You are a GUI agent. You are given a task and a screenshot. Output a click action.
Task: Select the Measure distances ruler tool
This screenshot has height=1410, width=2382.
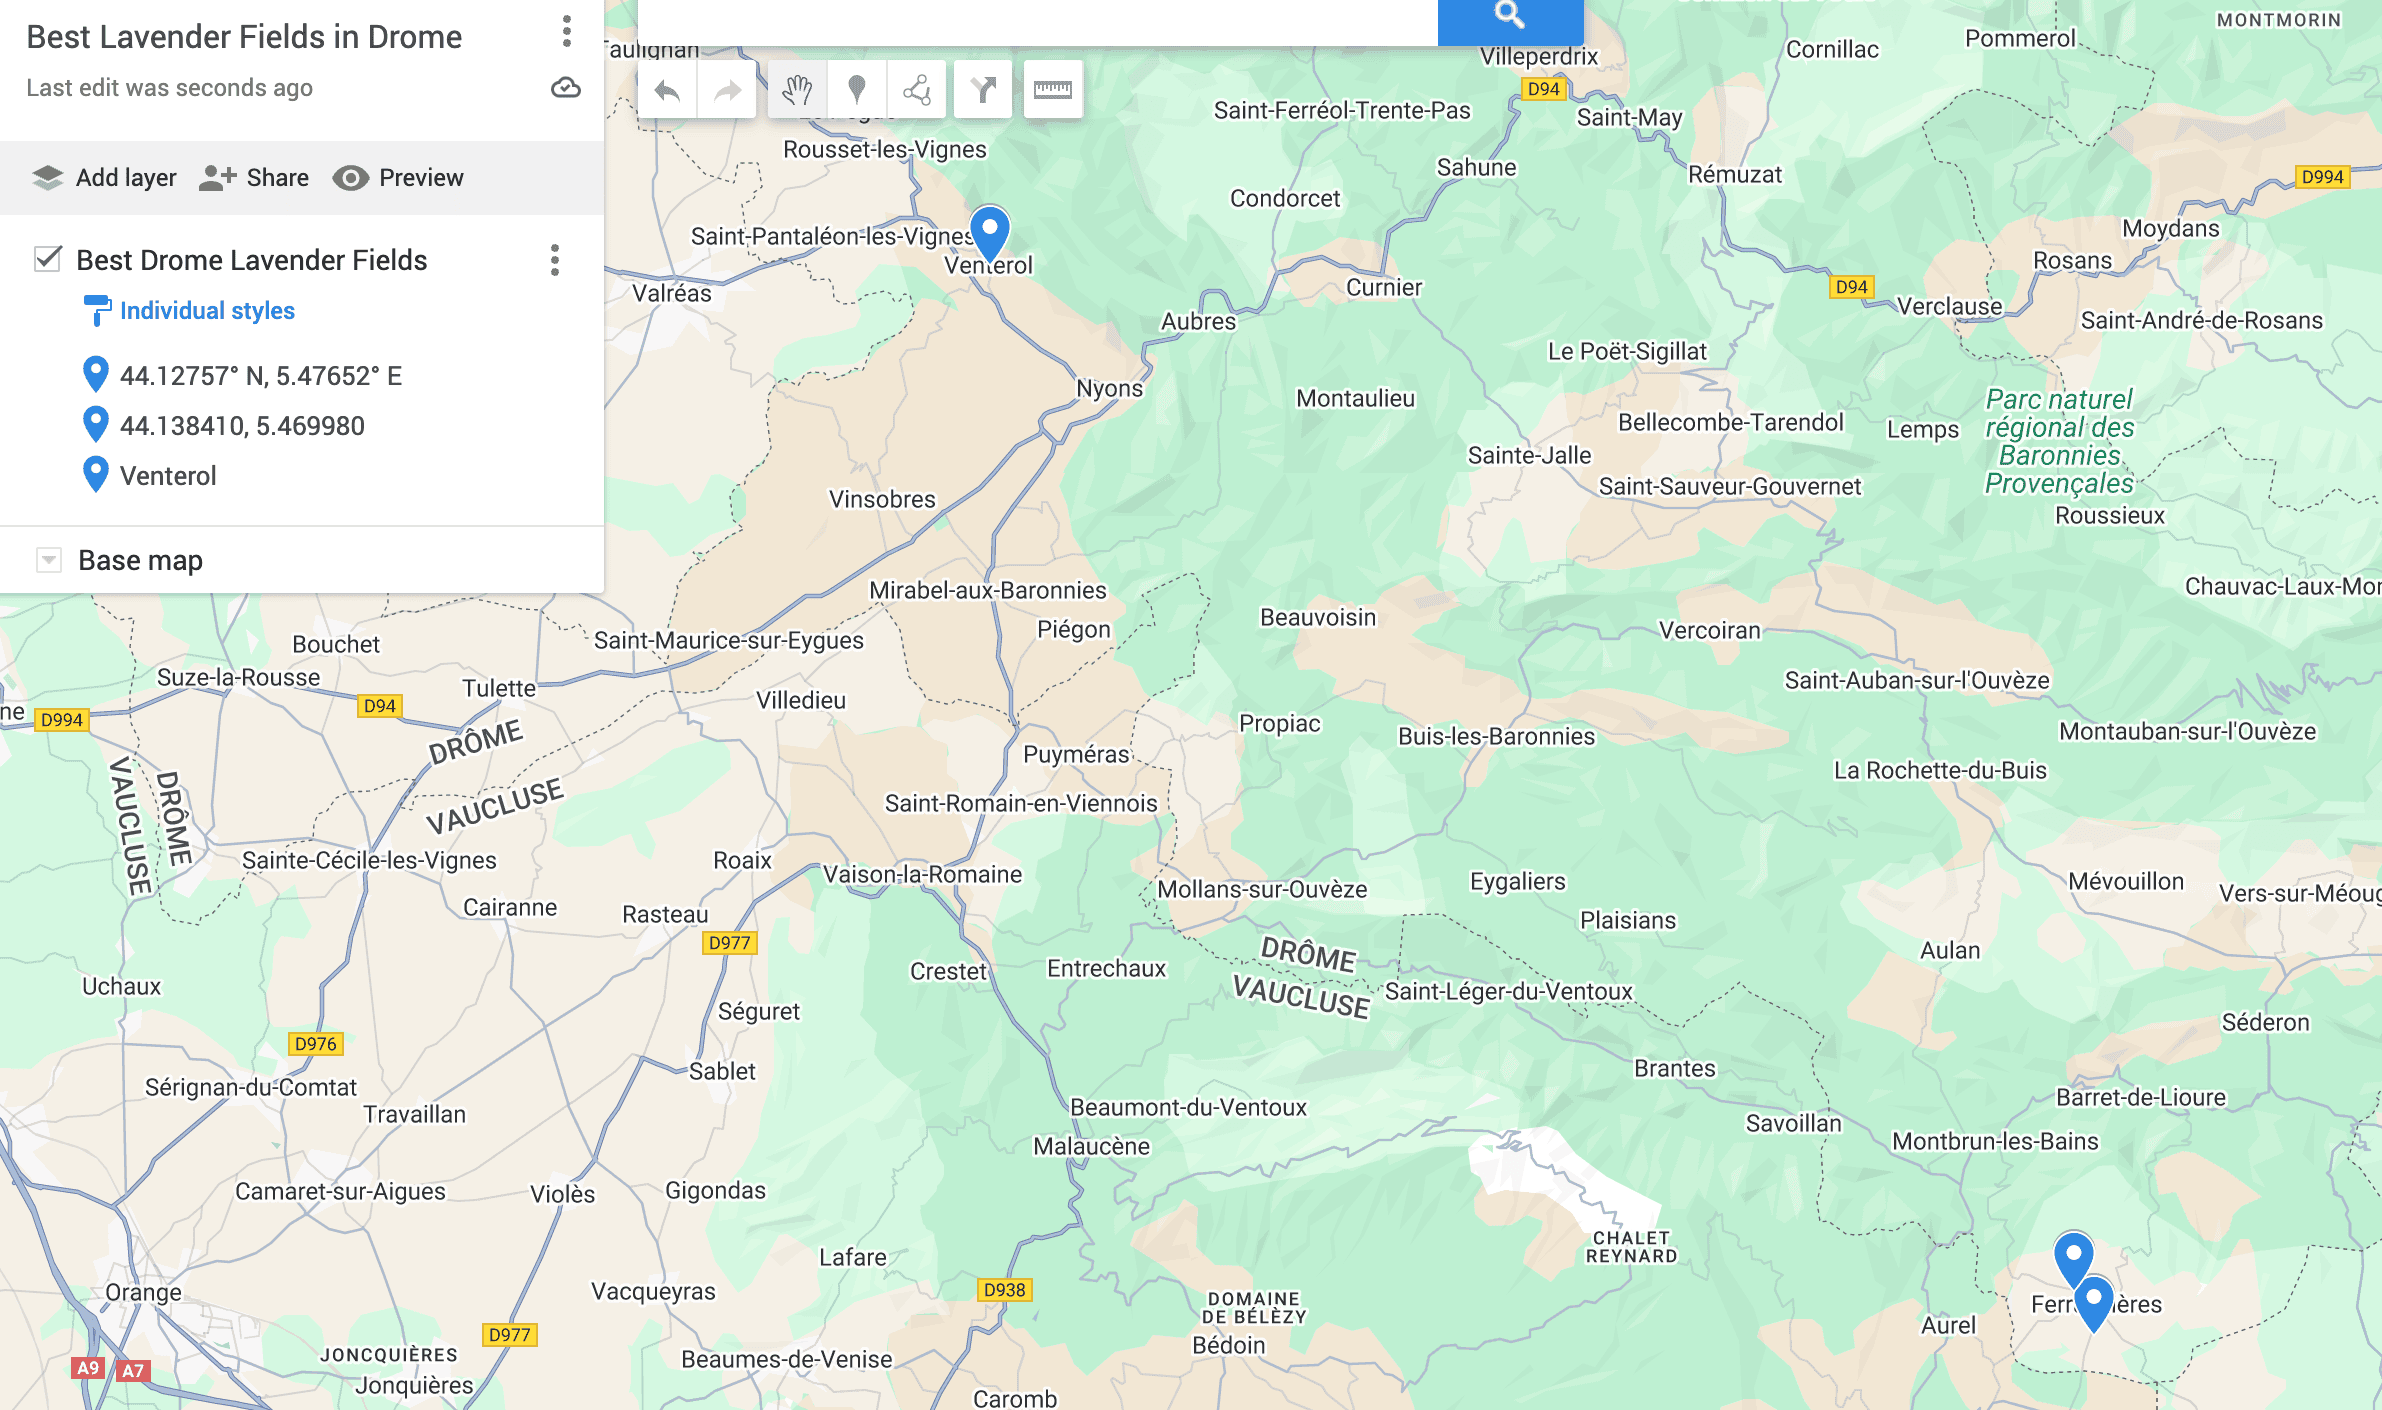point(1053,90)
